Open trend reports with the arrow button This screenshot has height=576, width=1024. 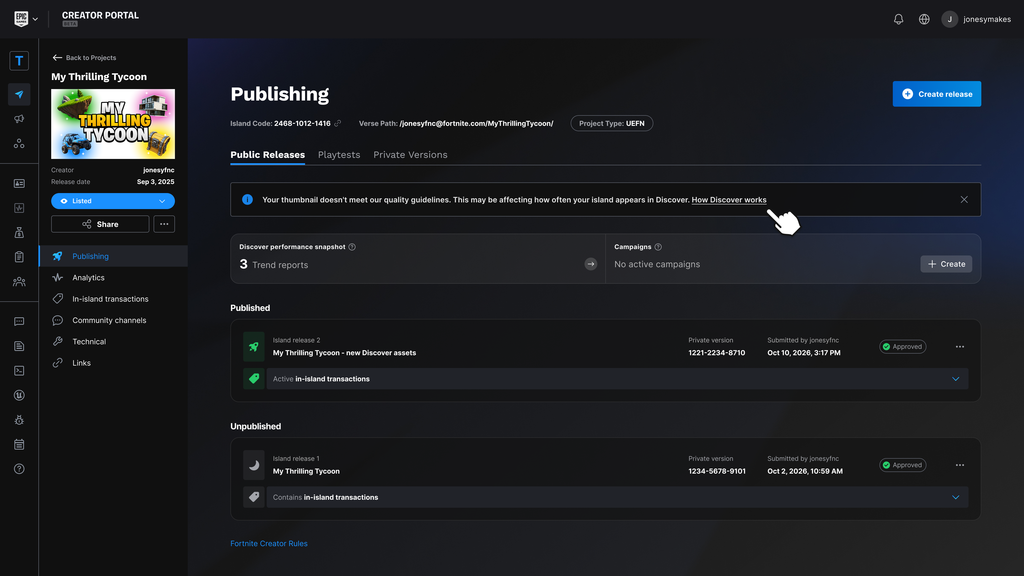click(x=590, y=264)
